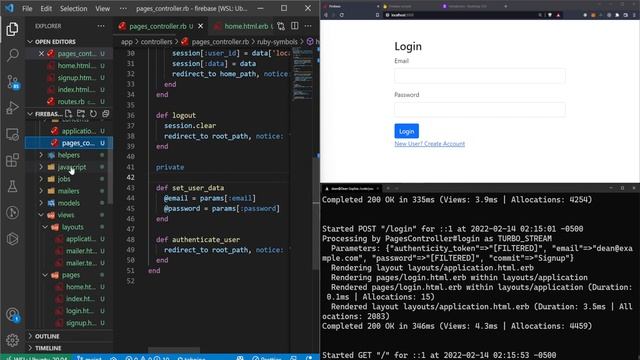Image resolution: width=640 pixels, height=360 pixels.
Task: Open the browser's main menu button
Action: point(634,15)
